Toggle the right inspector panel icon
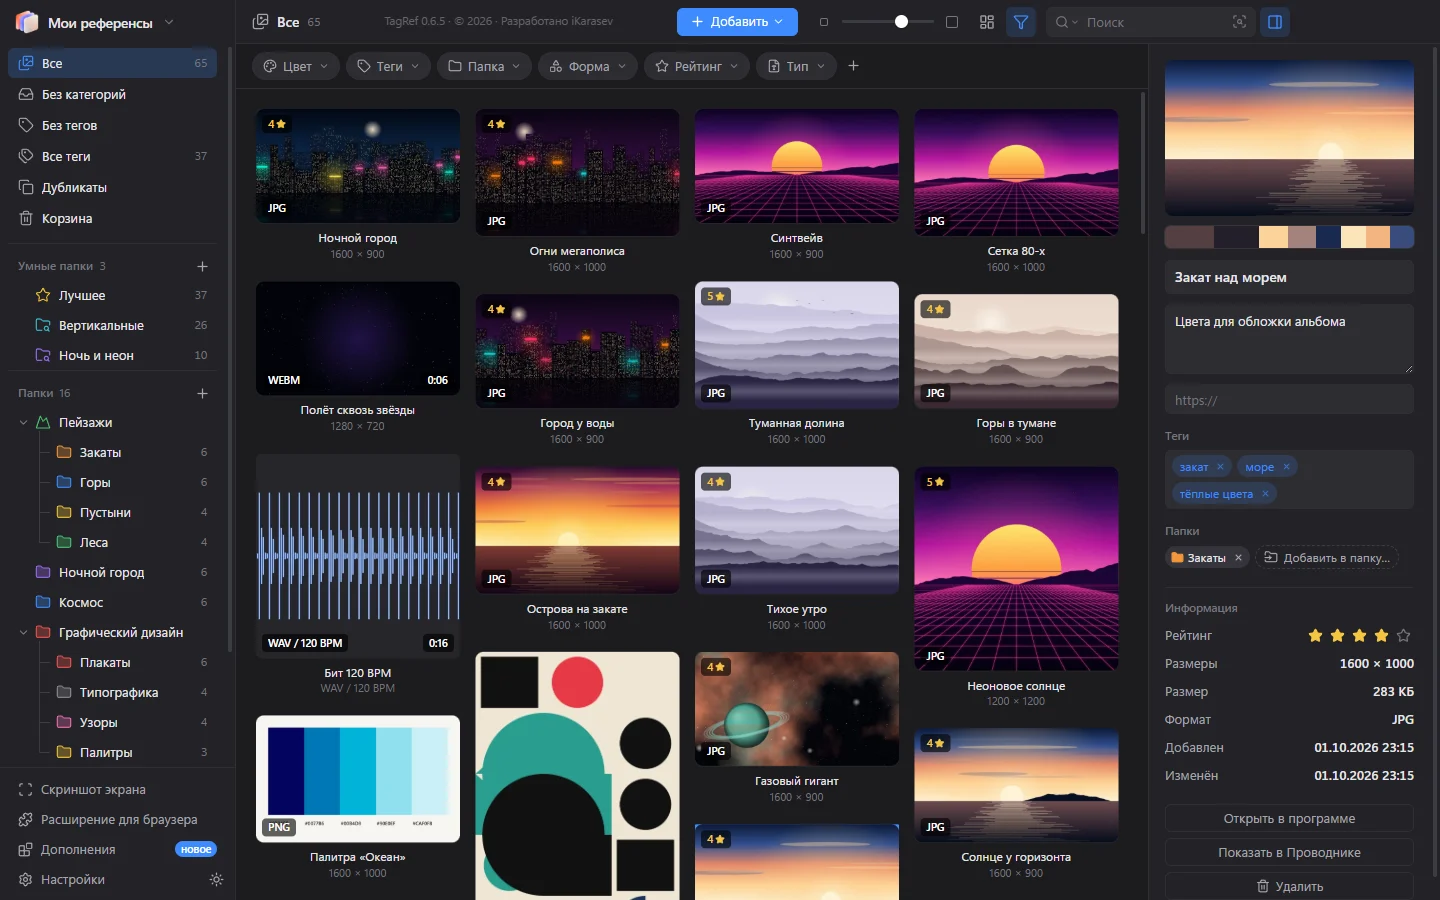The width and height of the screenshot is (1440, 900). coord(1275,22)
